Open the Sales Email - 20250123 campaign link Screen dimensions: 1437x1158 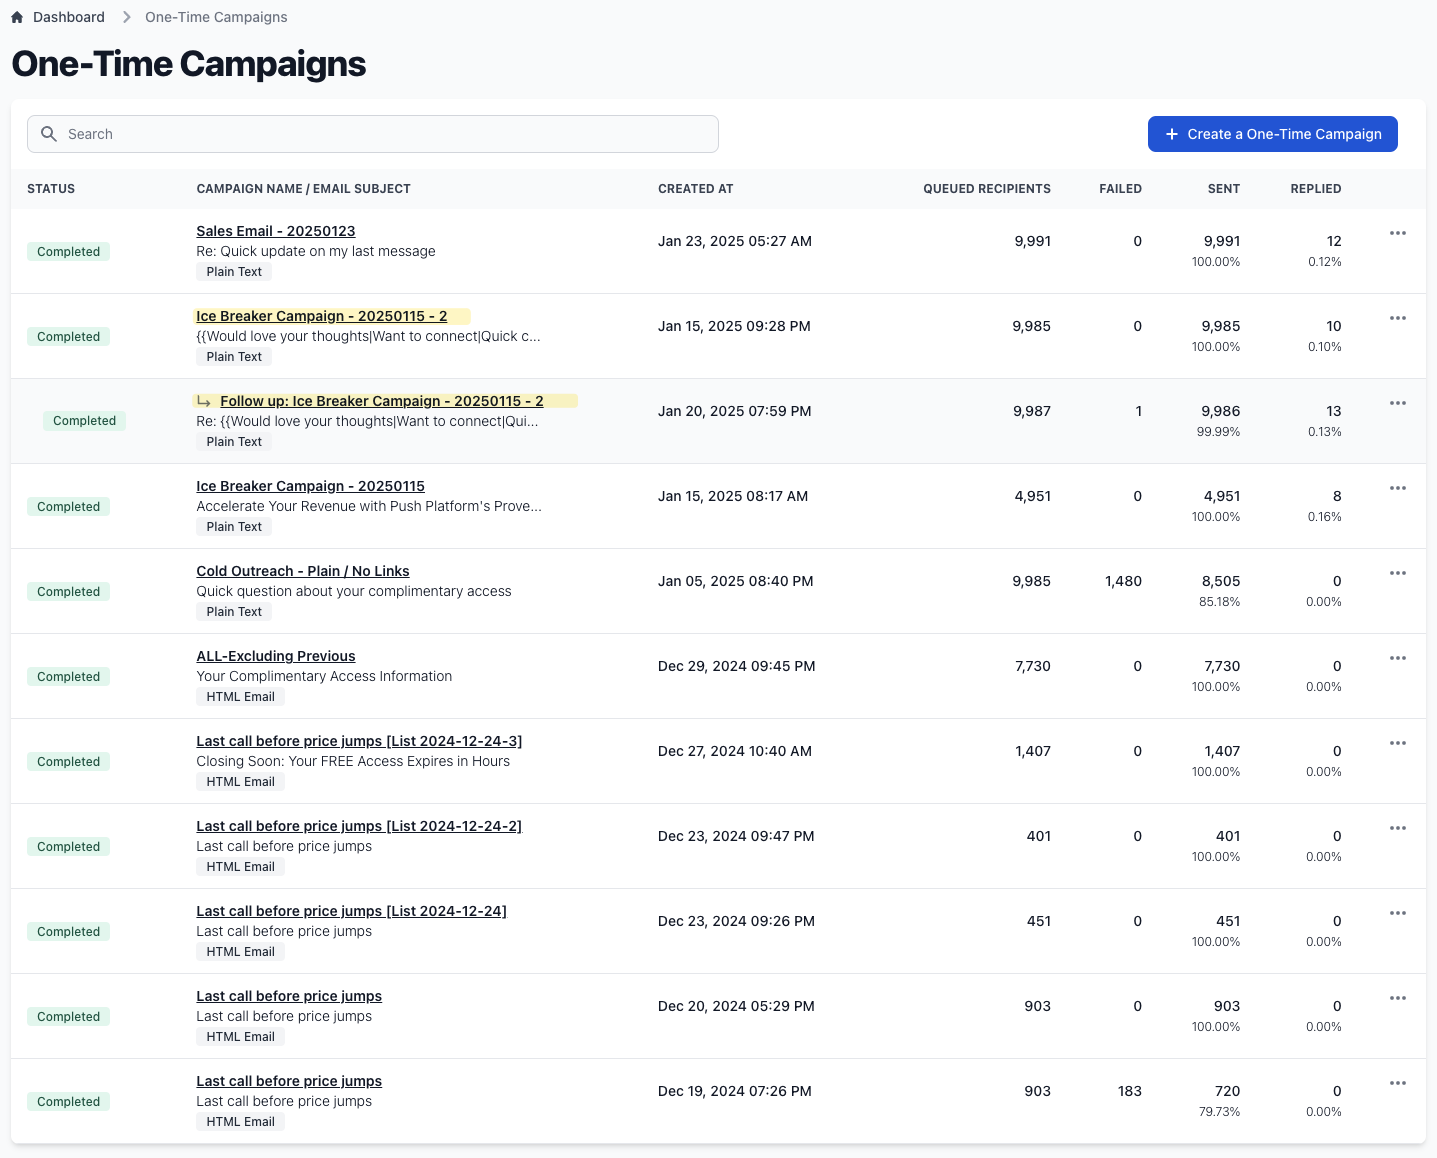click(275, 231)
